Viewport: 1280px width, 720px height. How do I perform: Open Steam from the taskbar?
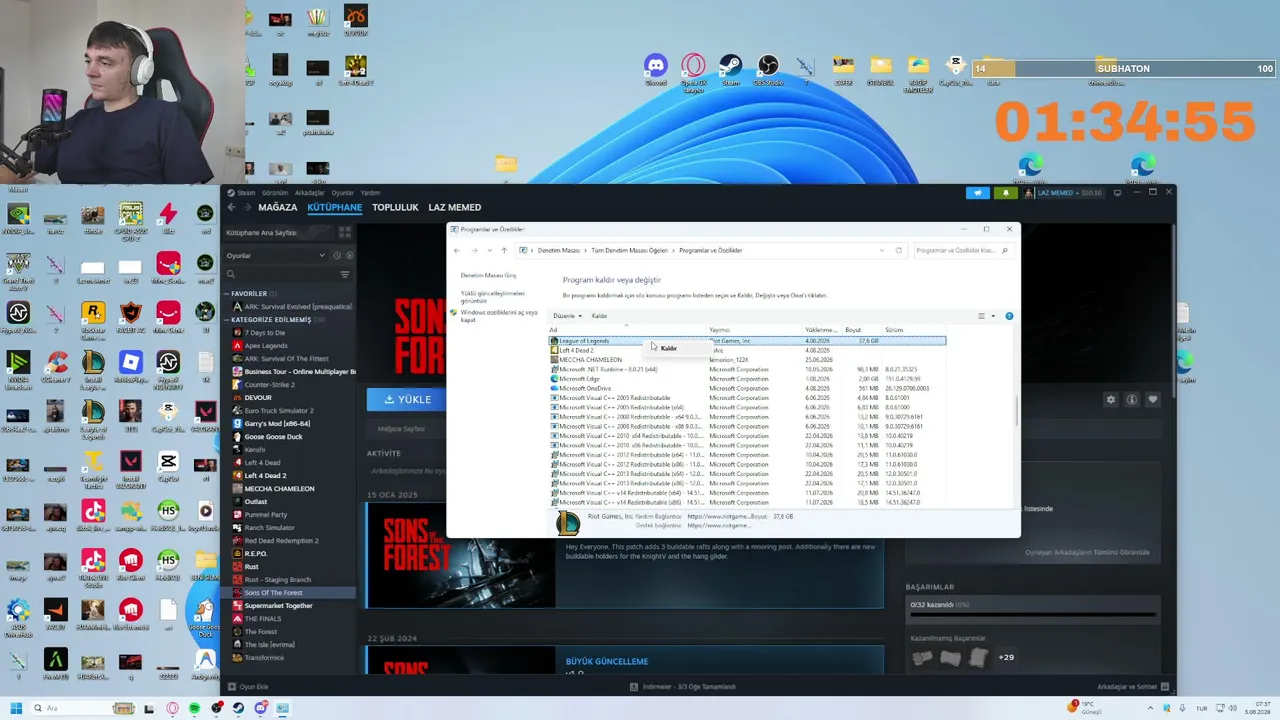click(238, 708)
